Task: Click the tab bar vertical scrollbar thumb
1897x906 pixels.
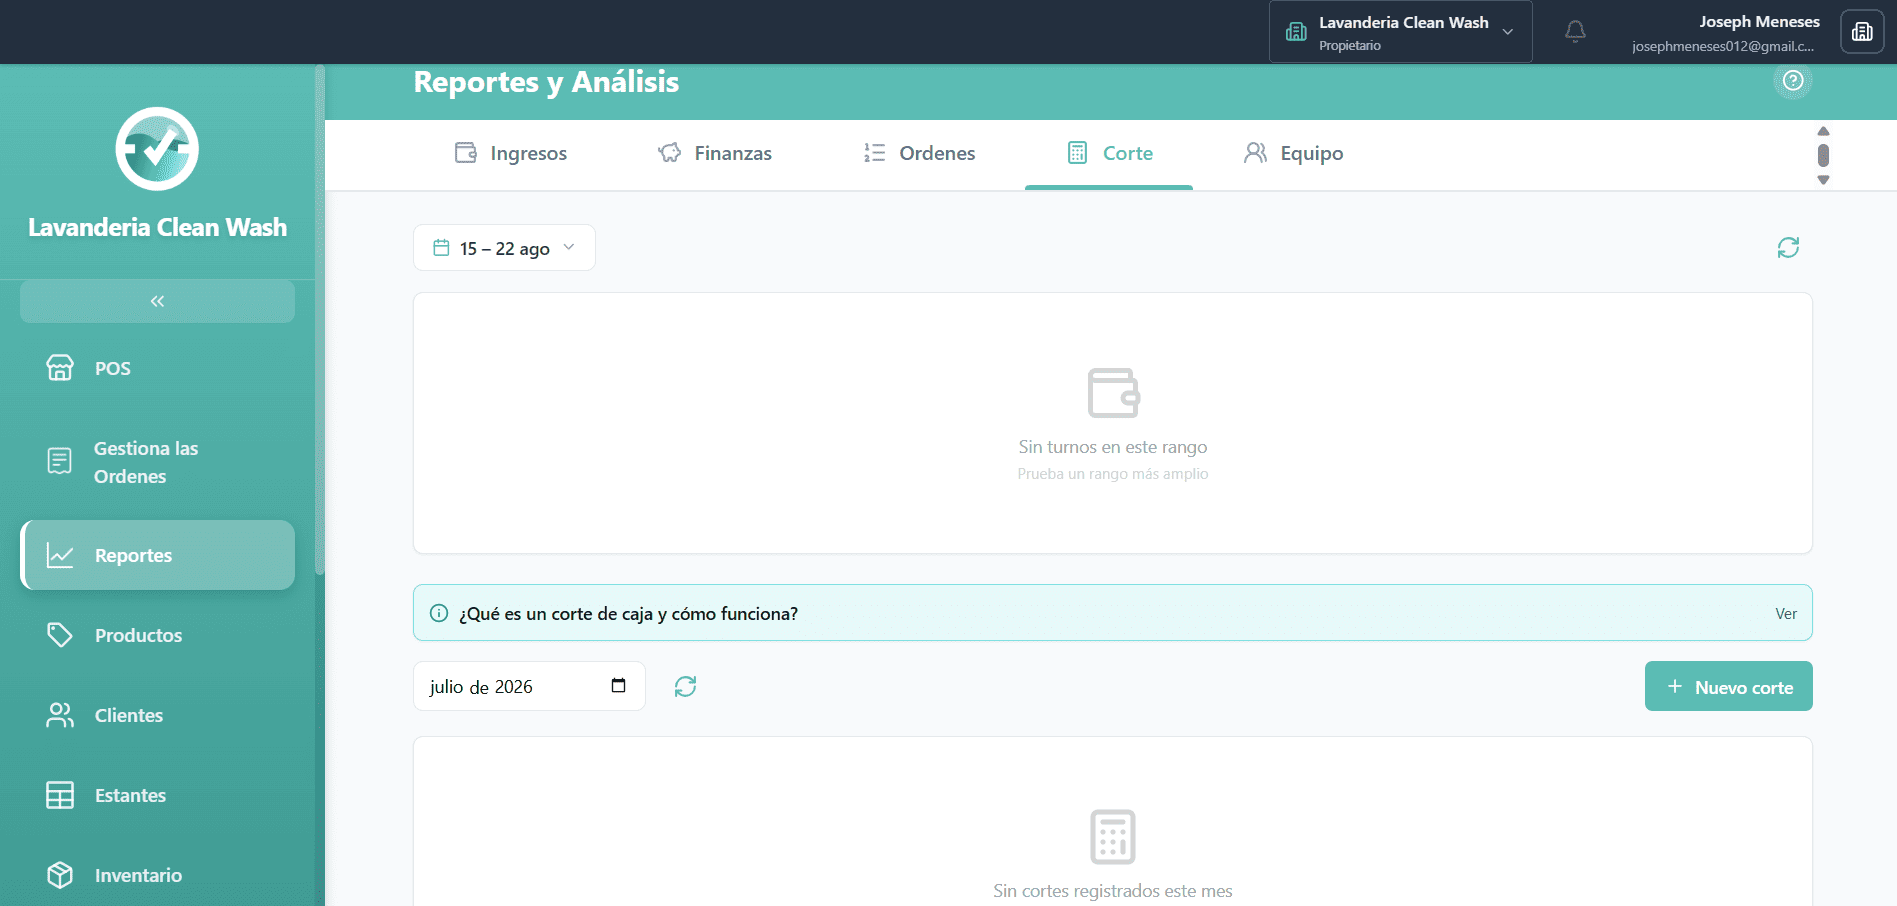Action: 1823,155
